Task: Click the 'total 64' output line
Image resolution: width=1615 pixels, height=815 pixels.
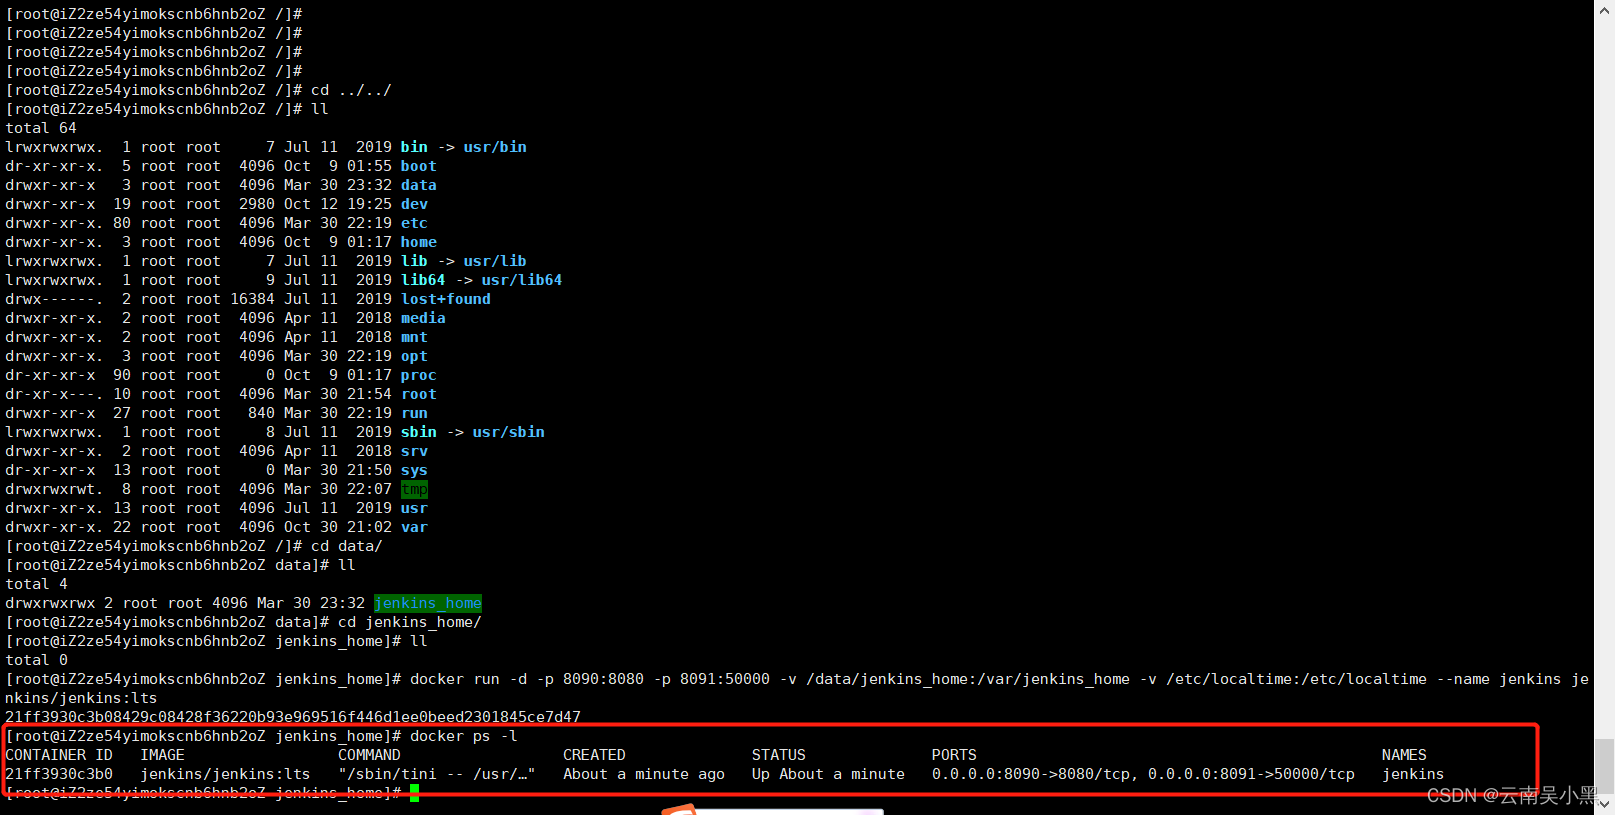Action: click(x=41, y=128)
